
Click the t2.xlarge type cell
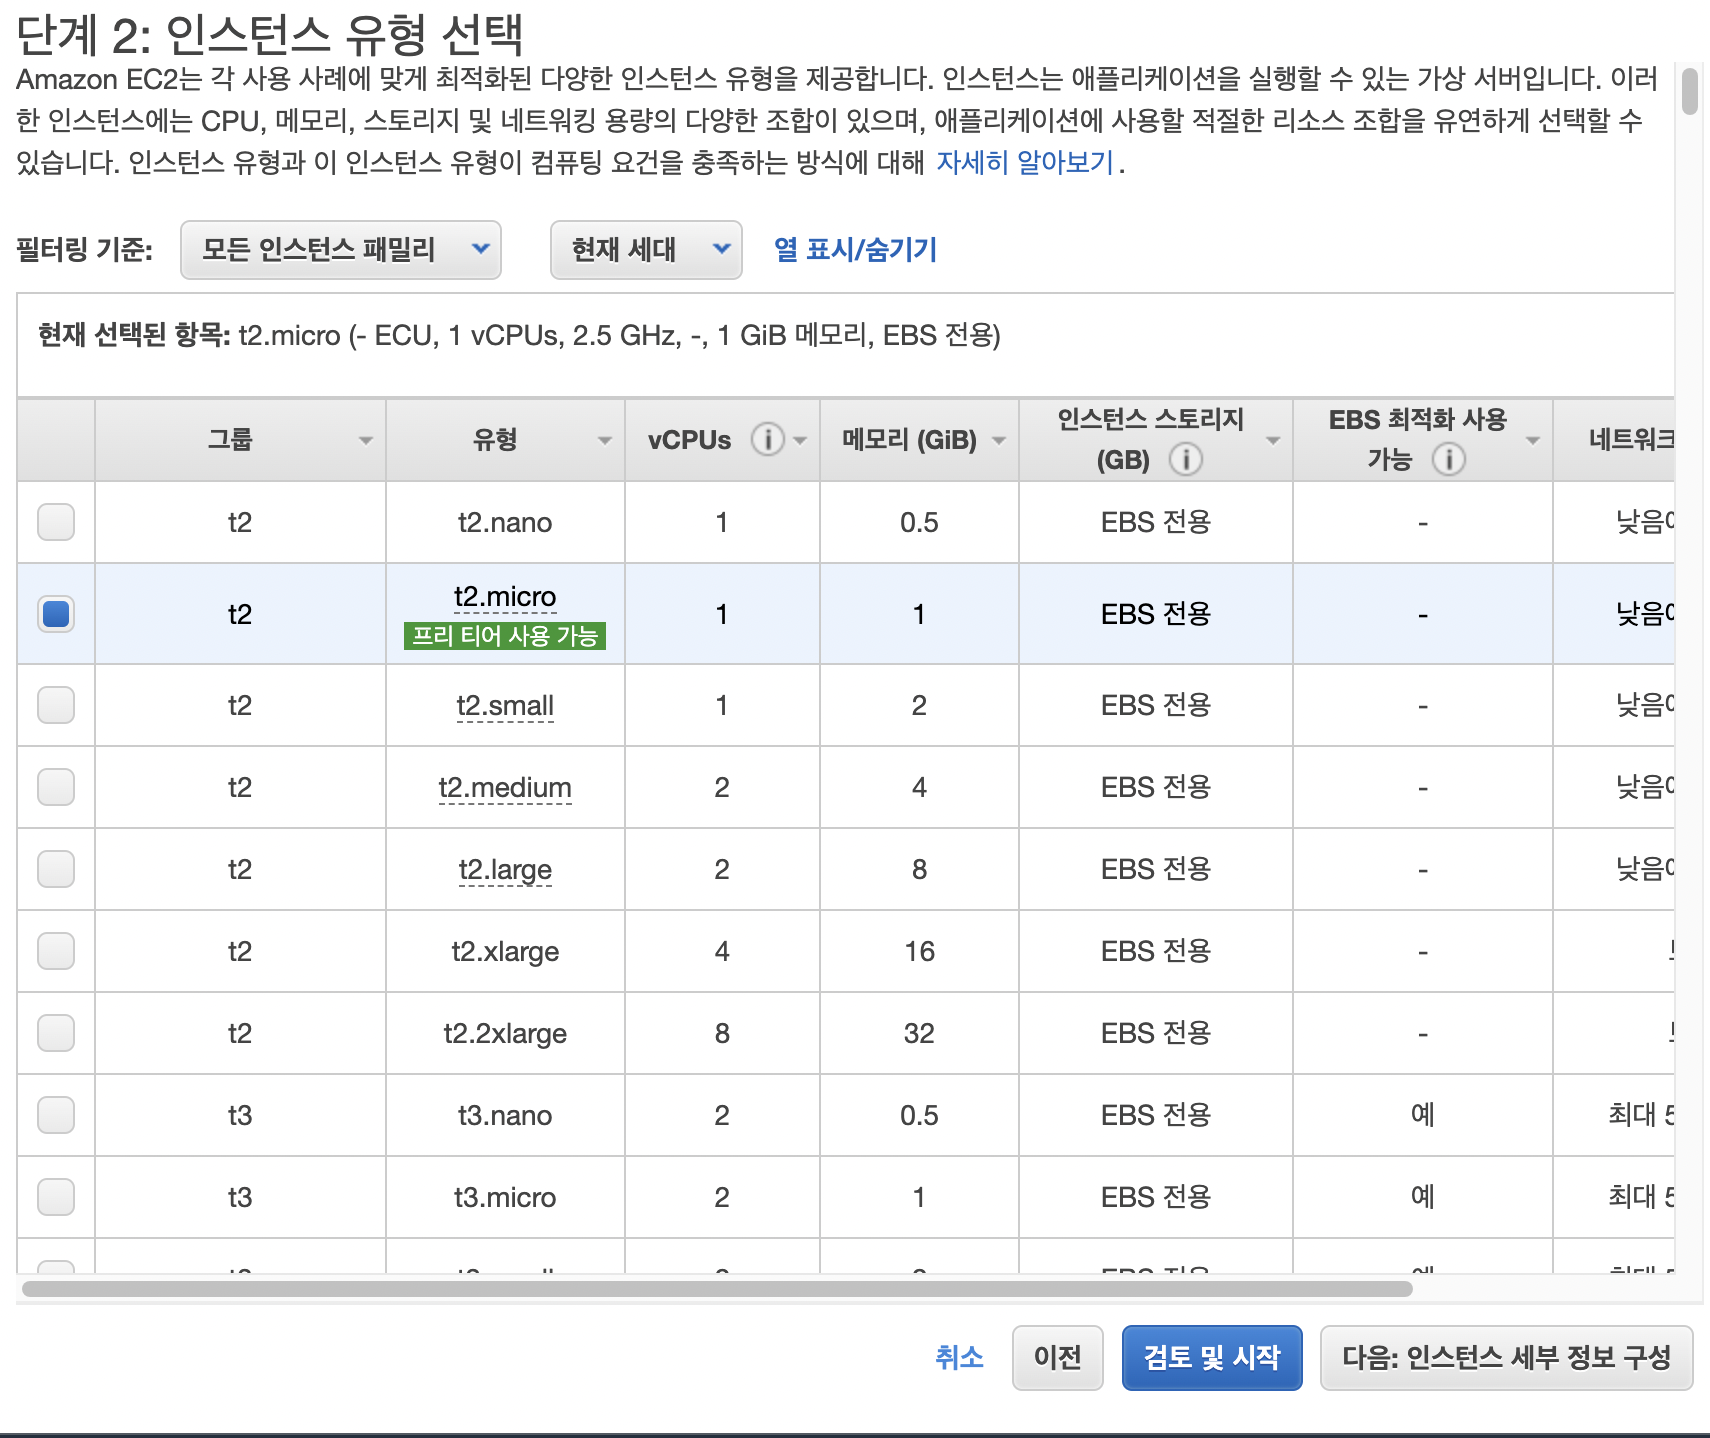coord(505,951)
